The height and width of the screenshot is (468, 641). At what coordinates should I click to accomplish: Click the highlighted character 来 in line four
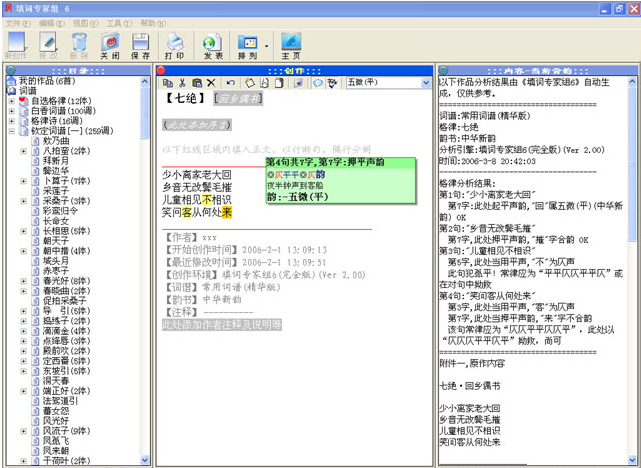pyautogui.click(x=227, y=213)
